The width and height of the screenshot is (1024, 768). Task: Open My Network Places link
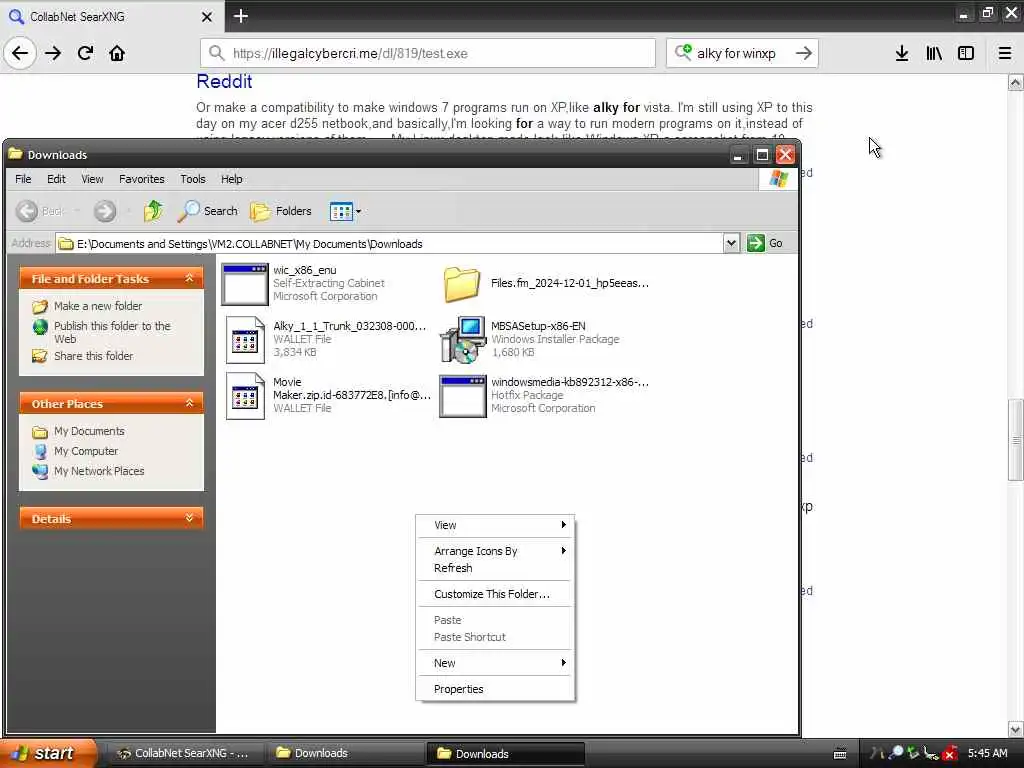(x=99, y=471)
